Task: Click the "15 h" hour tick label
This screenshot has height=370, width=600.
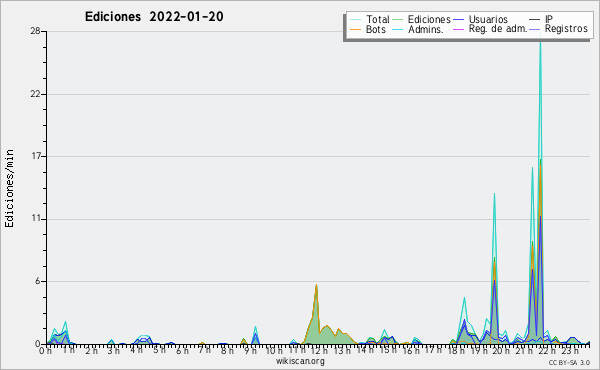Action: [x=388, y=349]
